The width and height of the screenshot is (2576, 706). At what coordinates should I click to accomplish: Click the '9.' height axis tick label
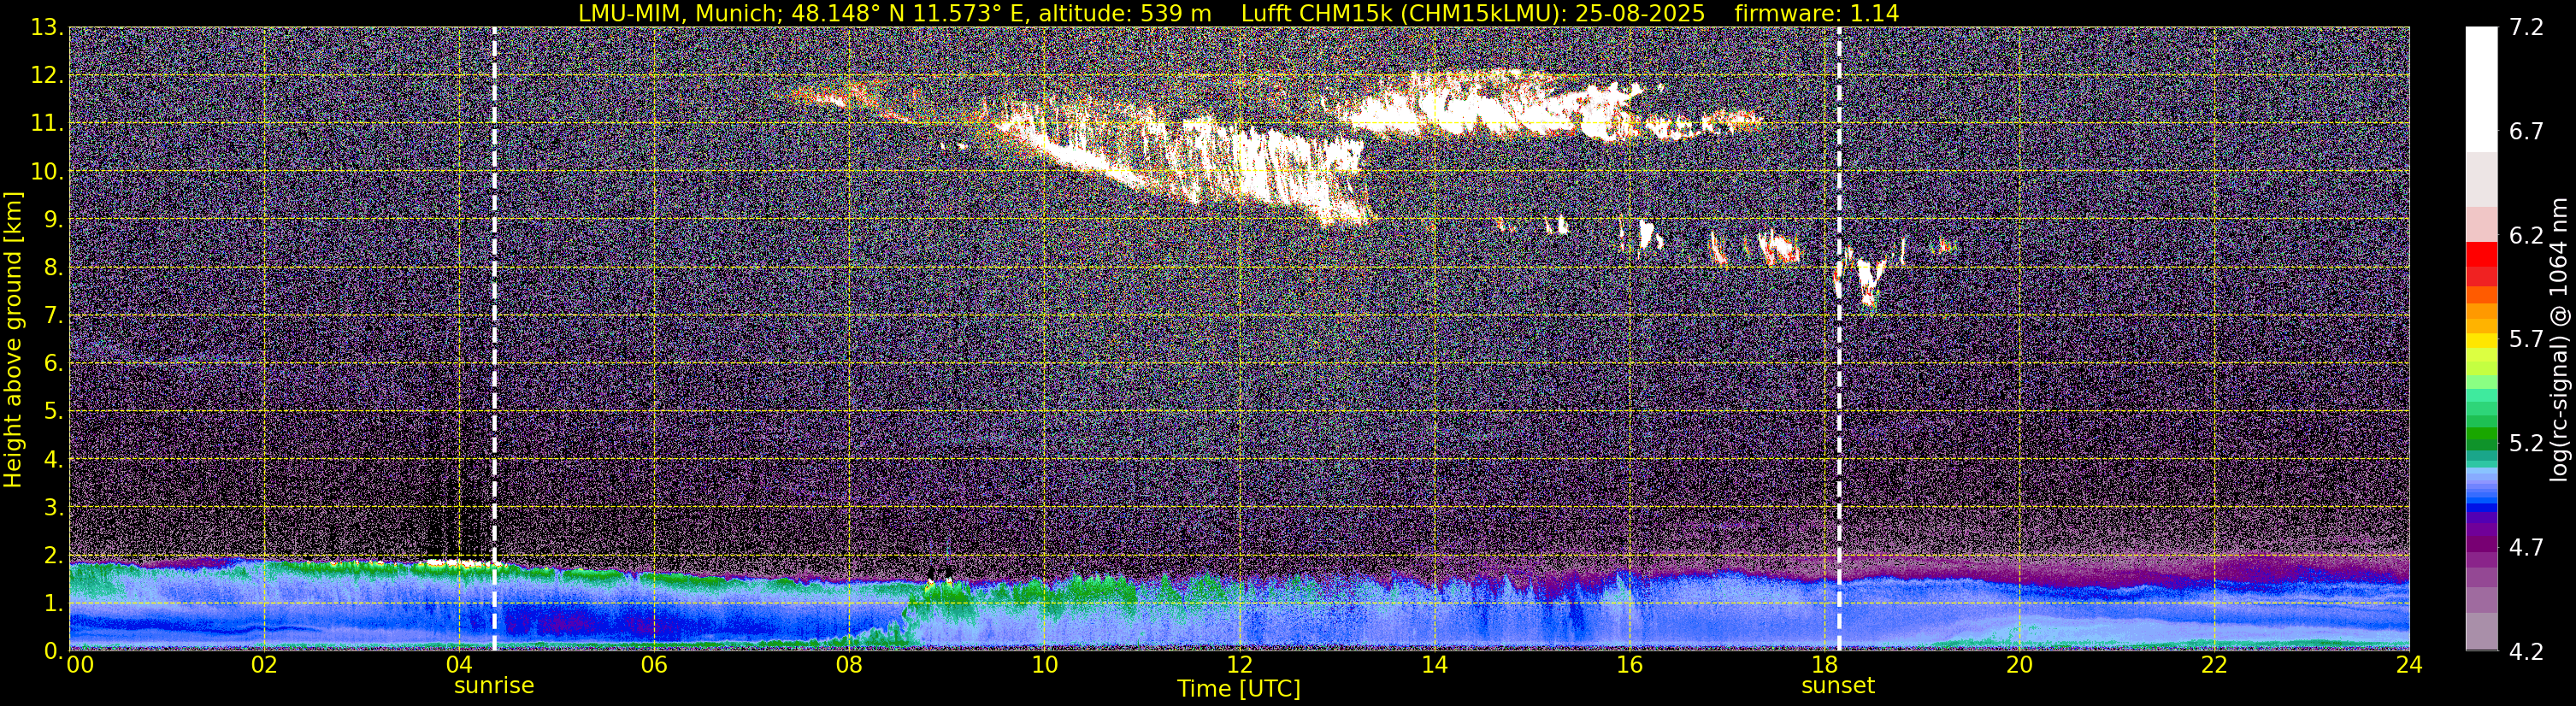pyautogui.click(x=53, y=220)
